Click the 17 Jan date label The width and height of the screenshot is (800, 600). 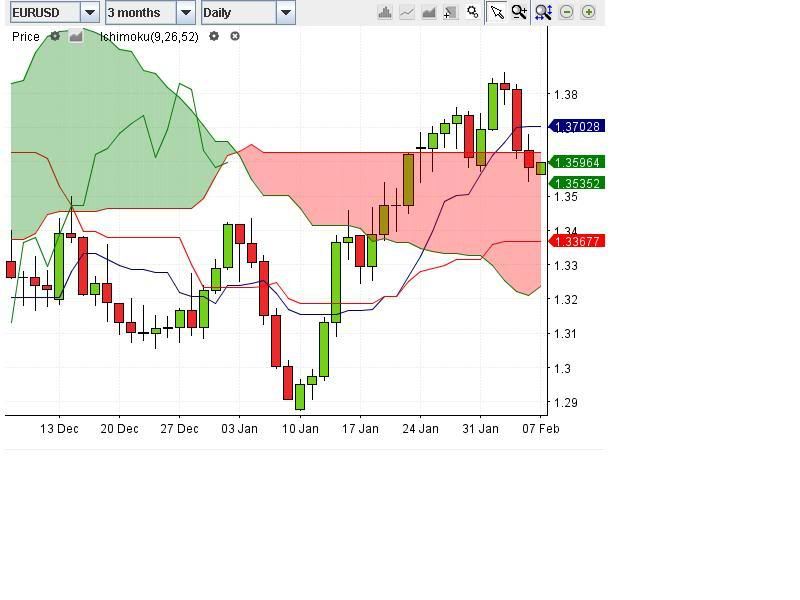click(x=360, y=429)
